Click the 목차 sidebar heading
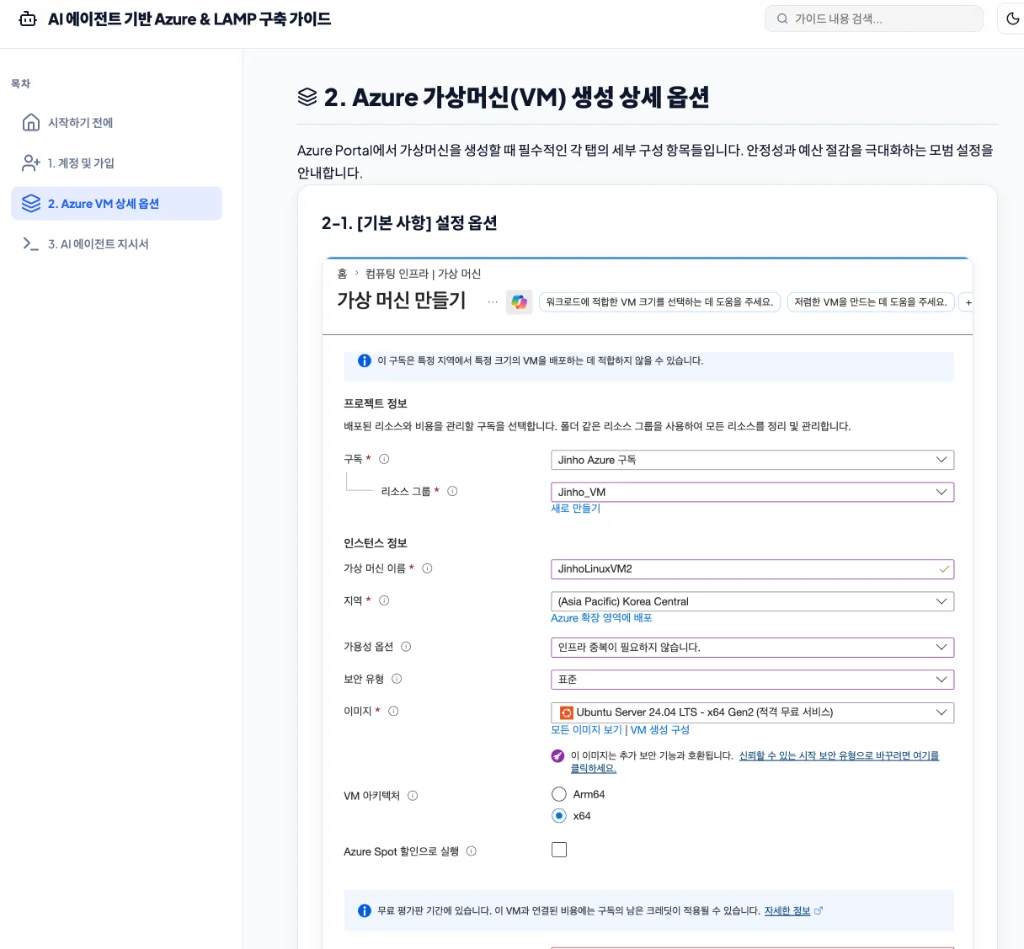Viewport: 1024px width, 949px height. 20,84
